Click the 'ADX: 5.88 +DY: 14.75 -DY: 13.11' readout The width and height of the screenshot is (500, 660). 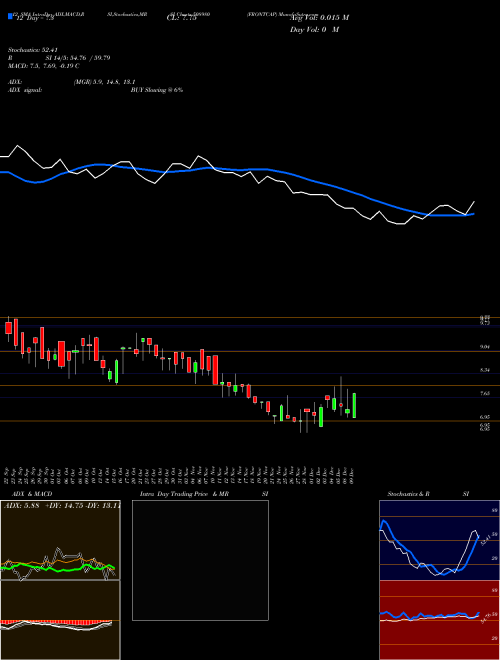[x=62, y=506]
